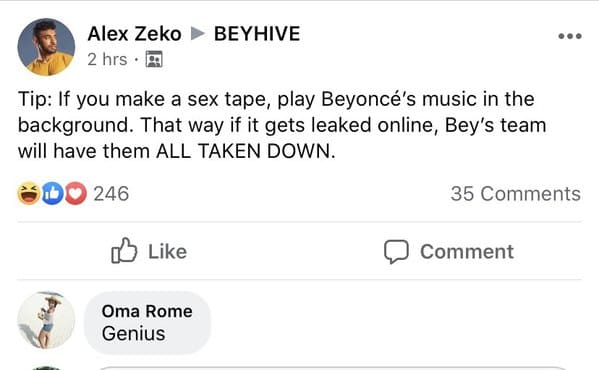Click the group audience icon beside 2 hrs
Screen dimensions: 599x370
[x=154, y=59]
